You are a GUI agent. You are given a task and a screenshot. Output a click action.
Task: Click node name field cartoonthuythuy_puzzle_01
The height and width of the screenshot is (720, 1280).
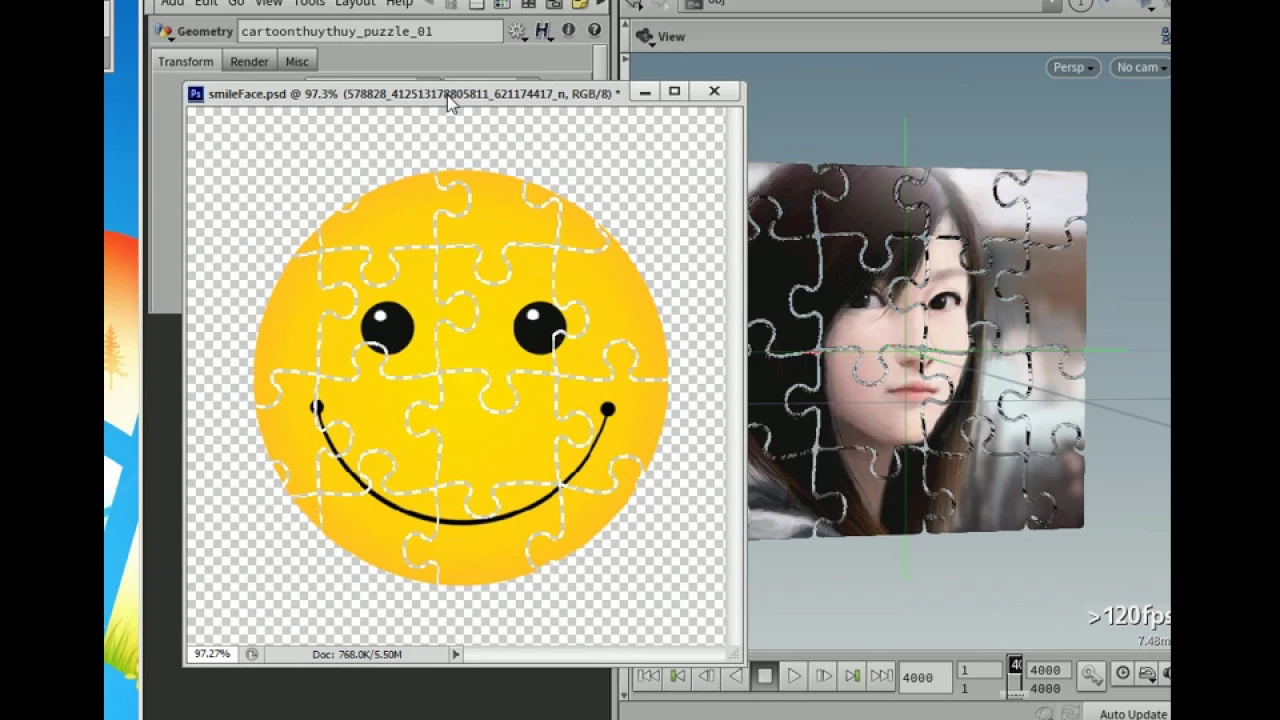click(x=370, y=31)
